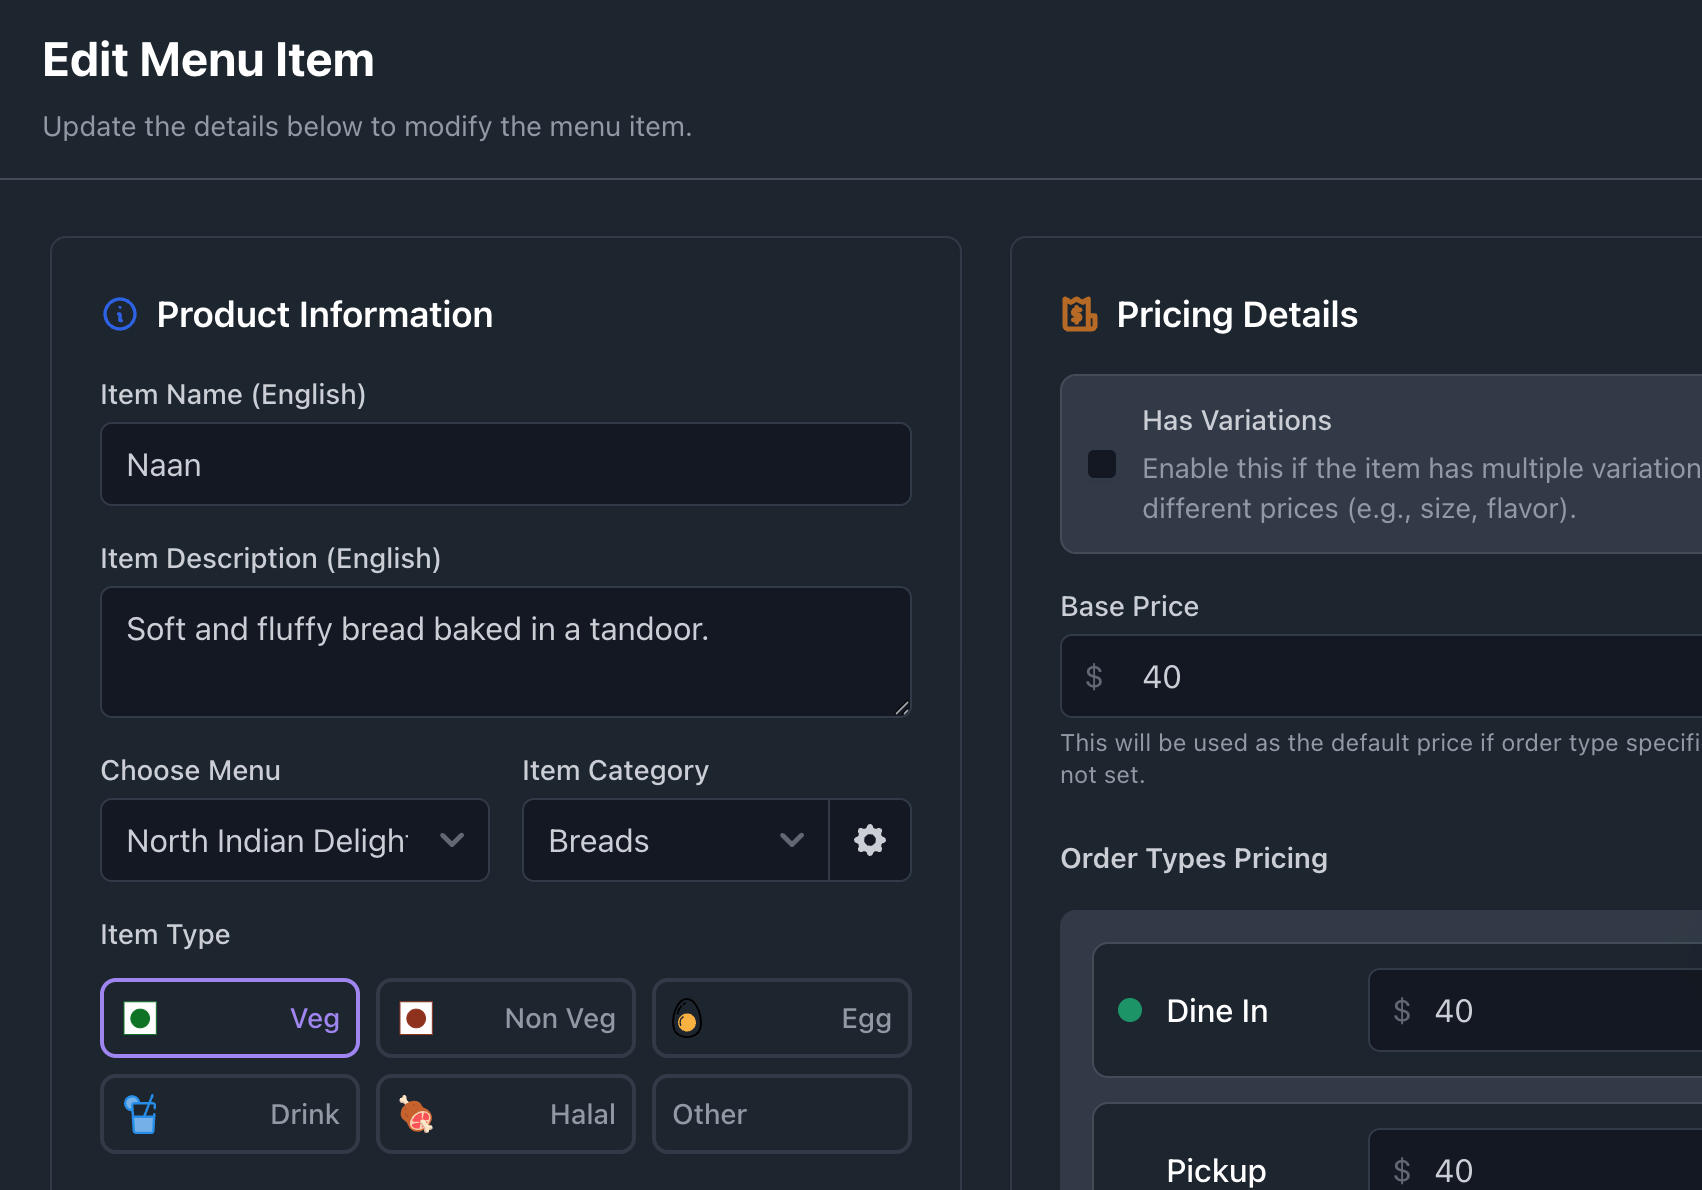
Task: Open the Choose Menu dropdown
Action: (294, 840)
